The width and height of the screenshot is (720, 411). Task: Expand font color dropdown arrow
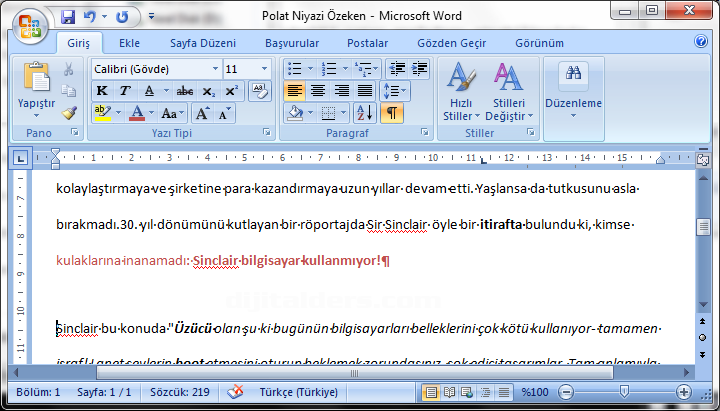(x=152, y=113)
